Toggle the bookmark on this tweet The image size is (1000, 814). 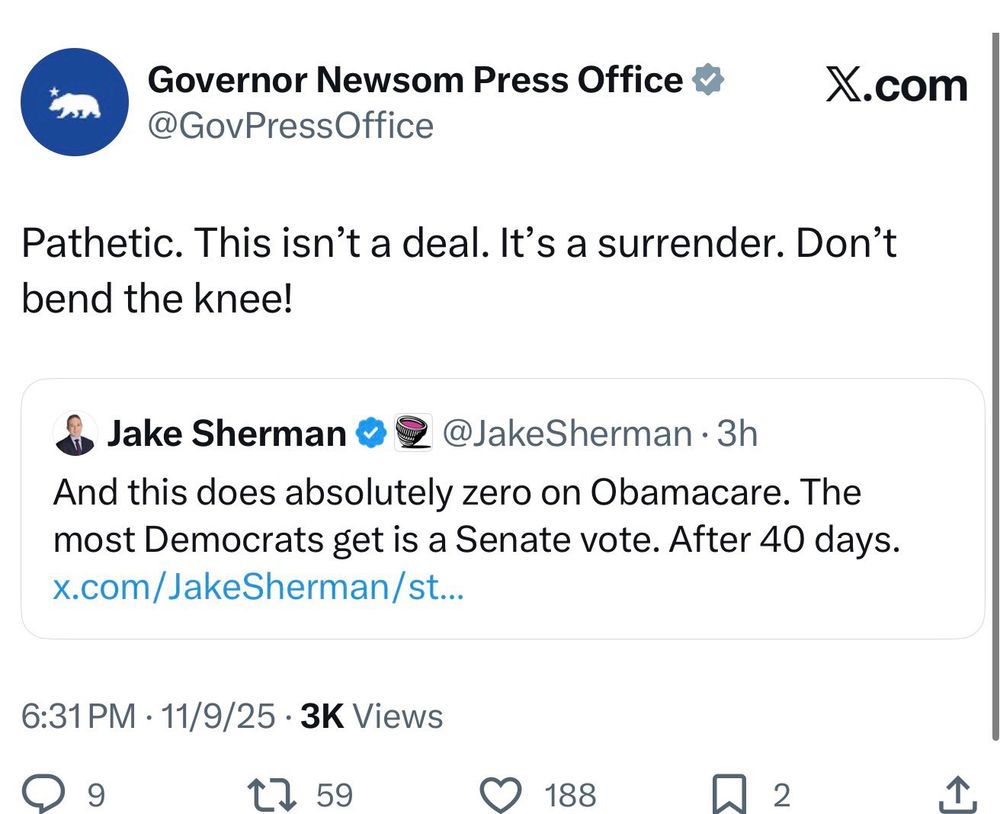point(733,793)
